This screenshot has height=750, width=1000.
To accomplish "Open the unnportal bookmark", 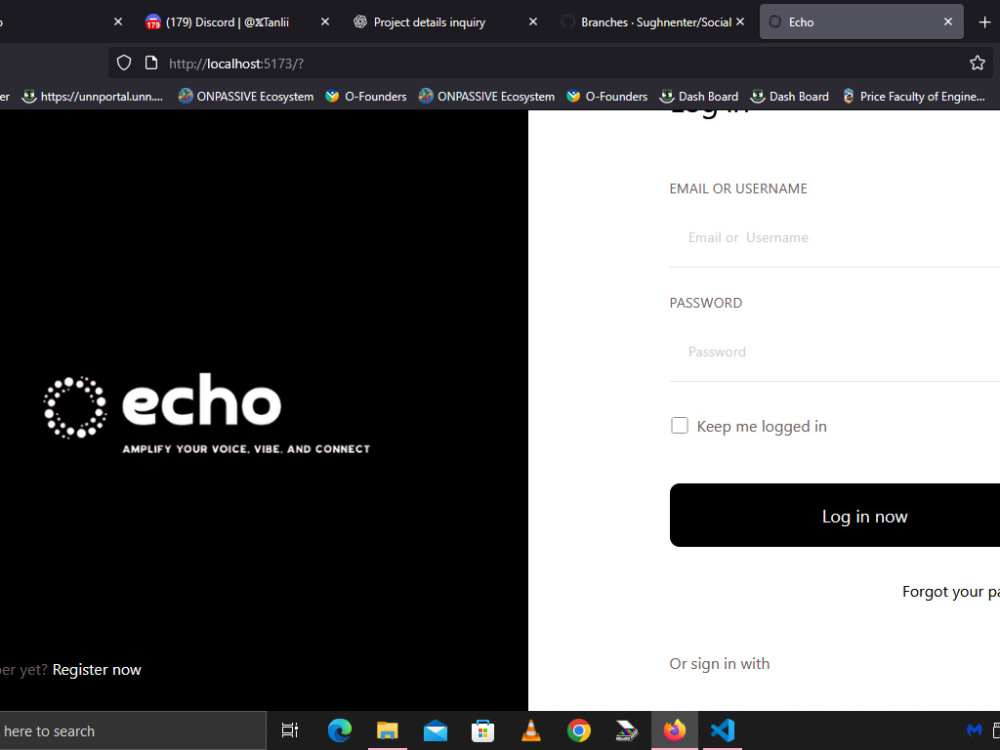I will pyautogui.click(x=92, y=96).
